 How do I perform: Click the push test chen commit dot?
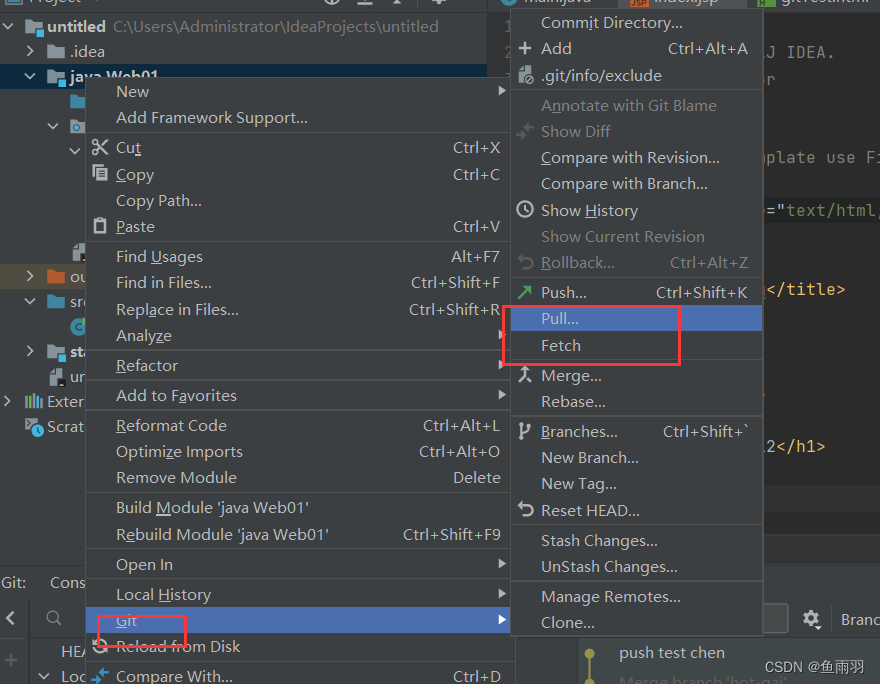tap(589, 653)
